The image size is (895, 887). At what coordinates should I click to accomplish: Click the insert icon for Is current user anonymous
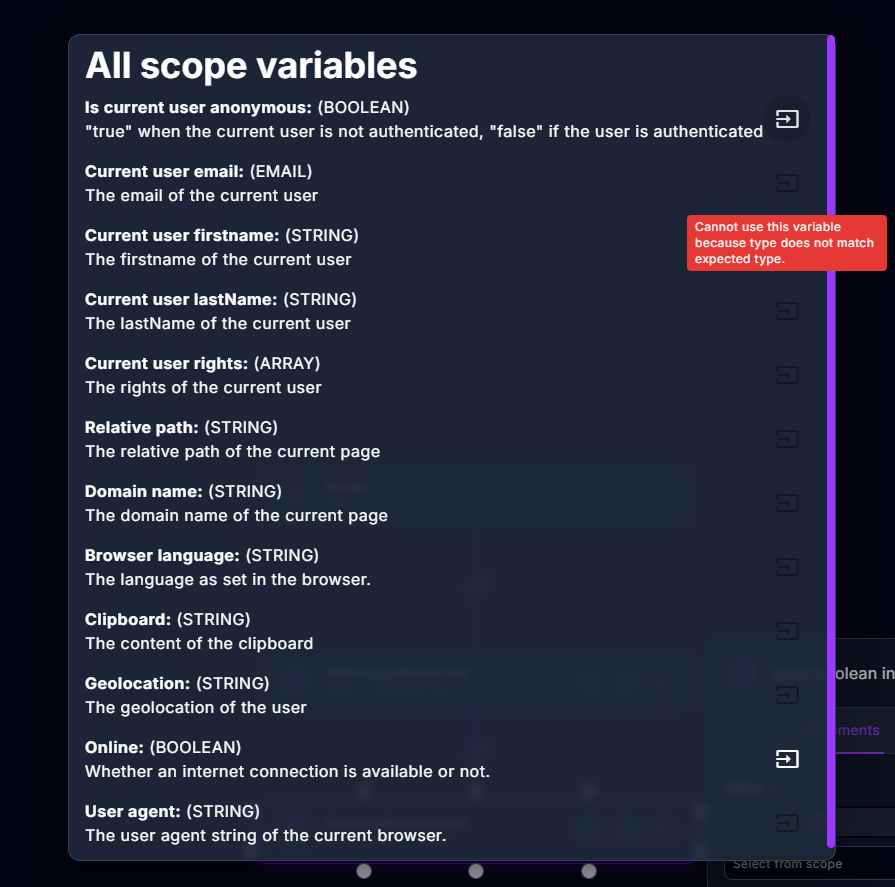point(787,119)
